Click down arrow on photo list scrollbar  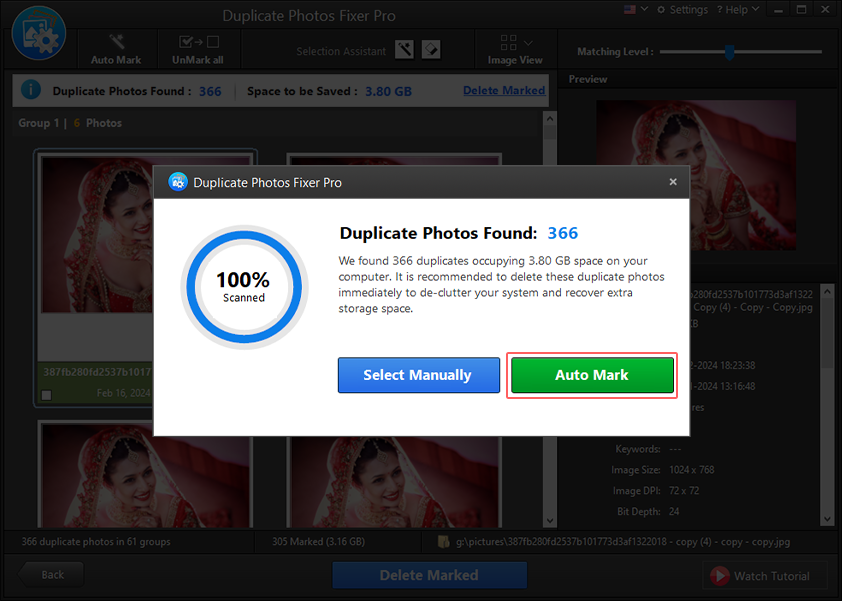[549, 520]
